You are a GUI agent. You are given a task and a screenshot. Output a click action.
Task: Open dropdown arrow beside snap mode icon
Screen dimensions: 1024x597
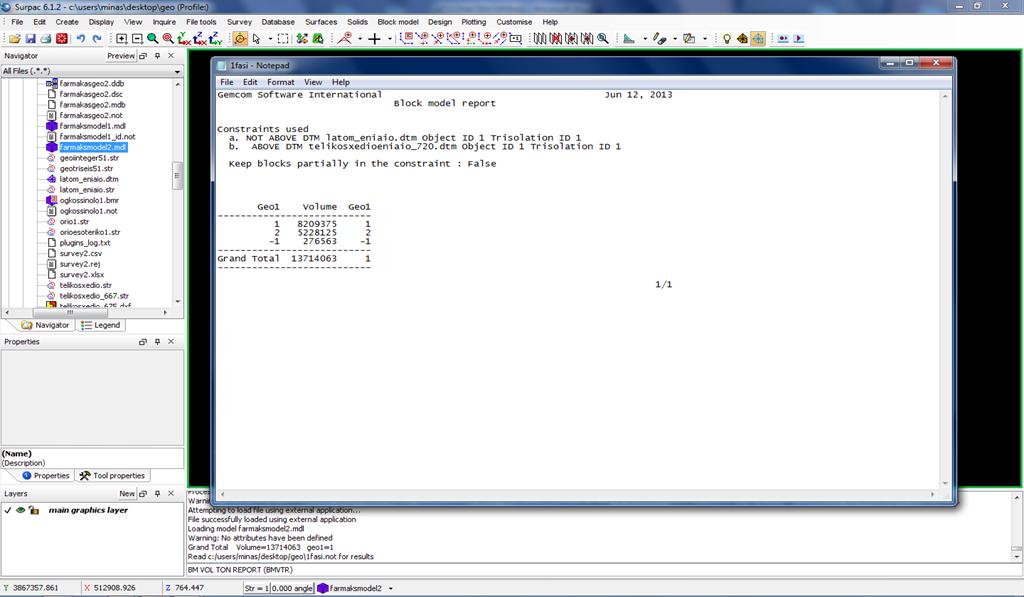(360, 39)
